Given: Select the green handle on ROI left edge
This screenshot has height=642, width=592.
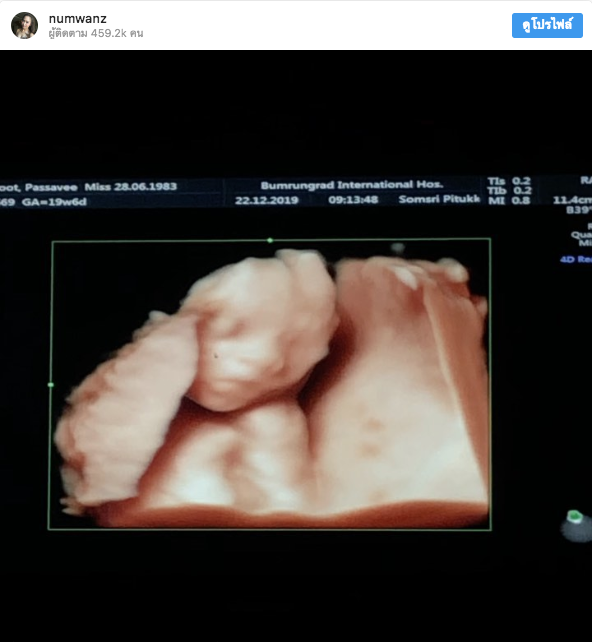Looking at the screenshot, I should pos(51,385).
